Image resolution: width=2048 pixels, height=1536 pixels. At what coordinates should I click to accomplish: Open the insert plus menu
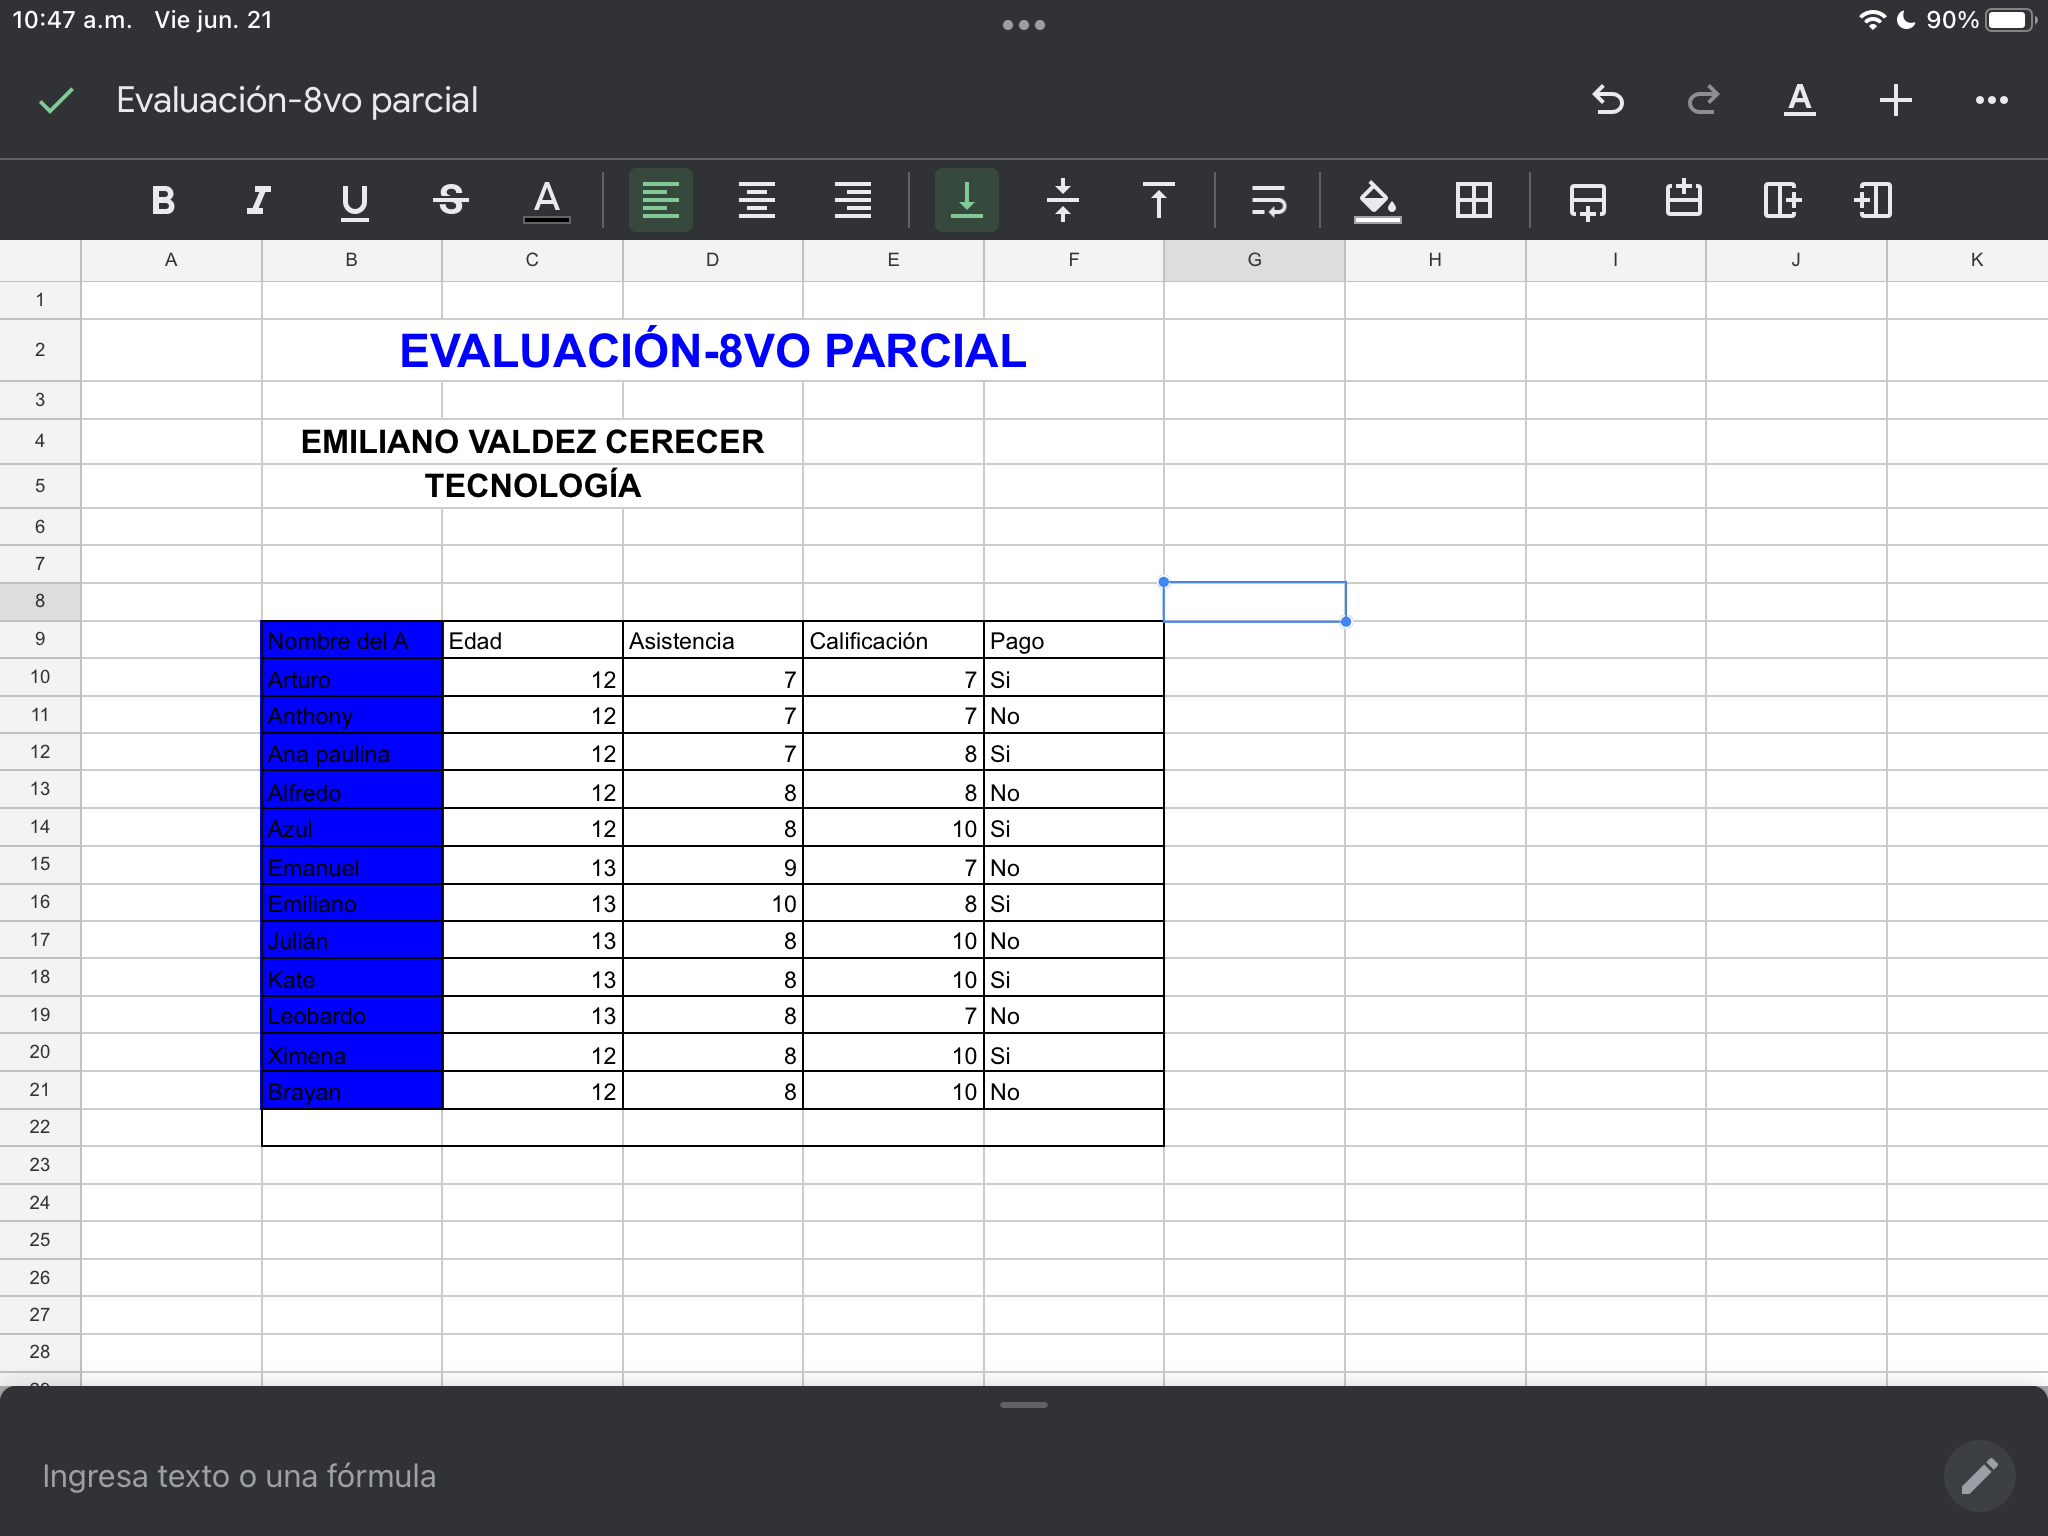pyautogui.click(x=1896, y=100)
